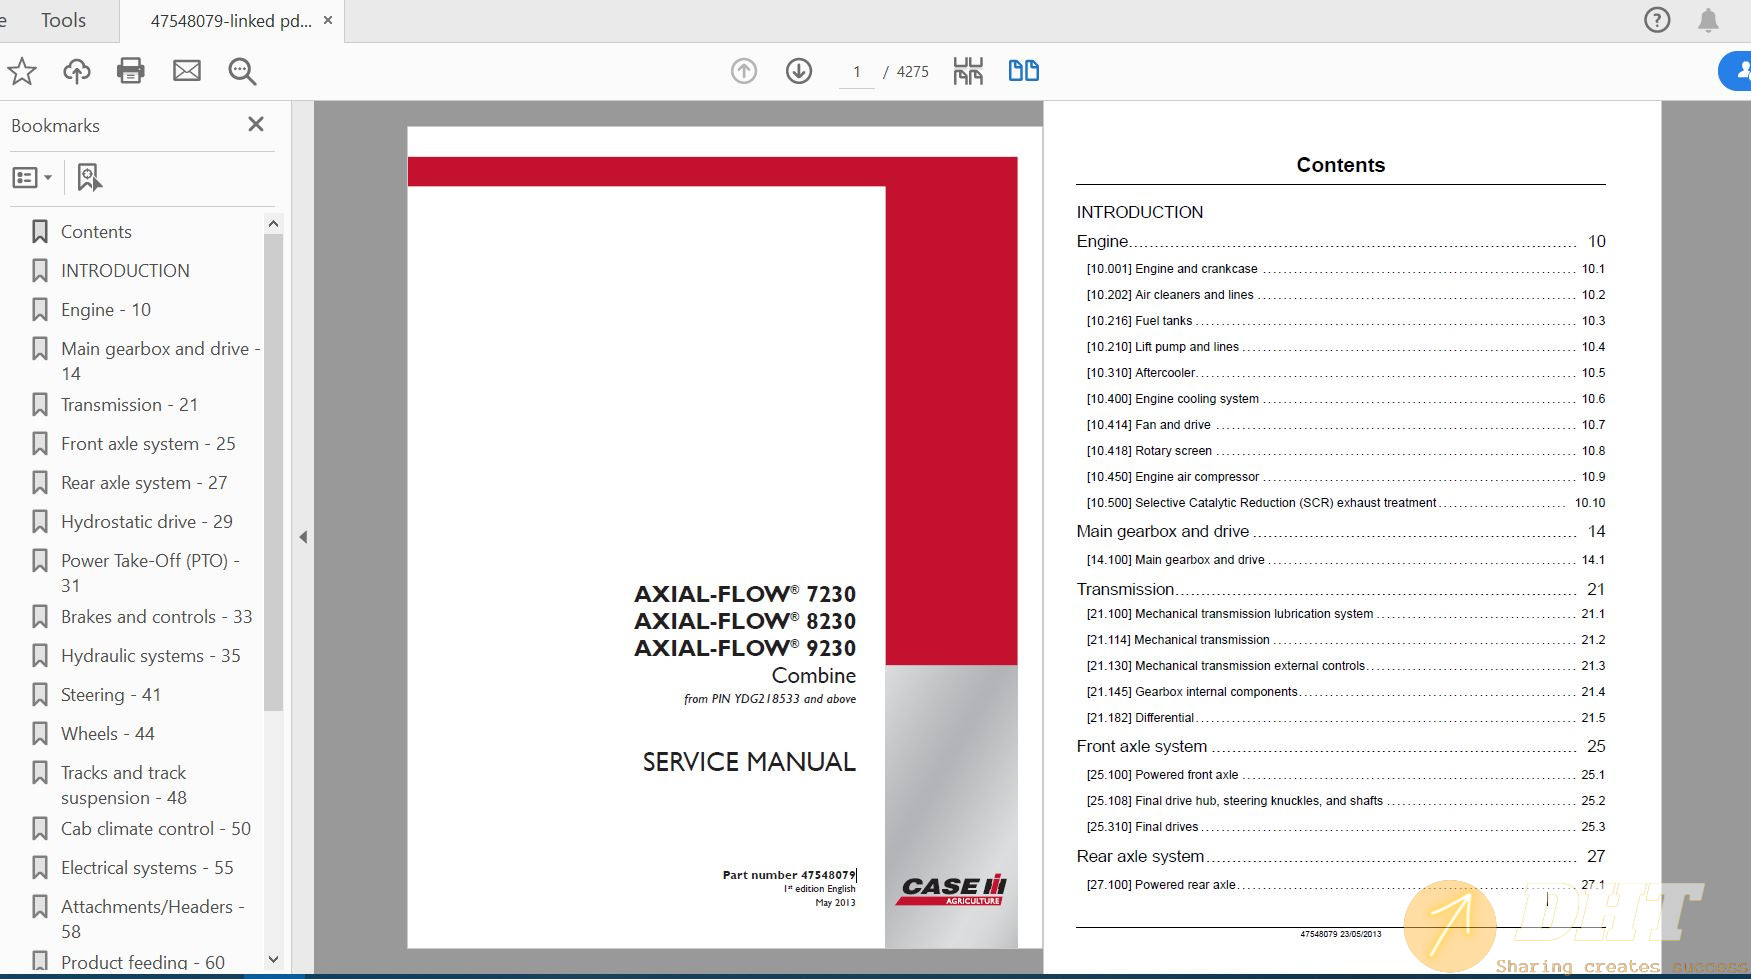The image size is (1751, 979).
Task: Open the Contents bookmark
Action: tap(96, 232)
